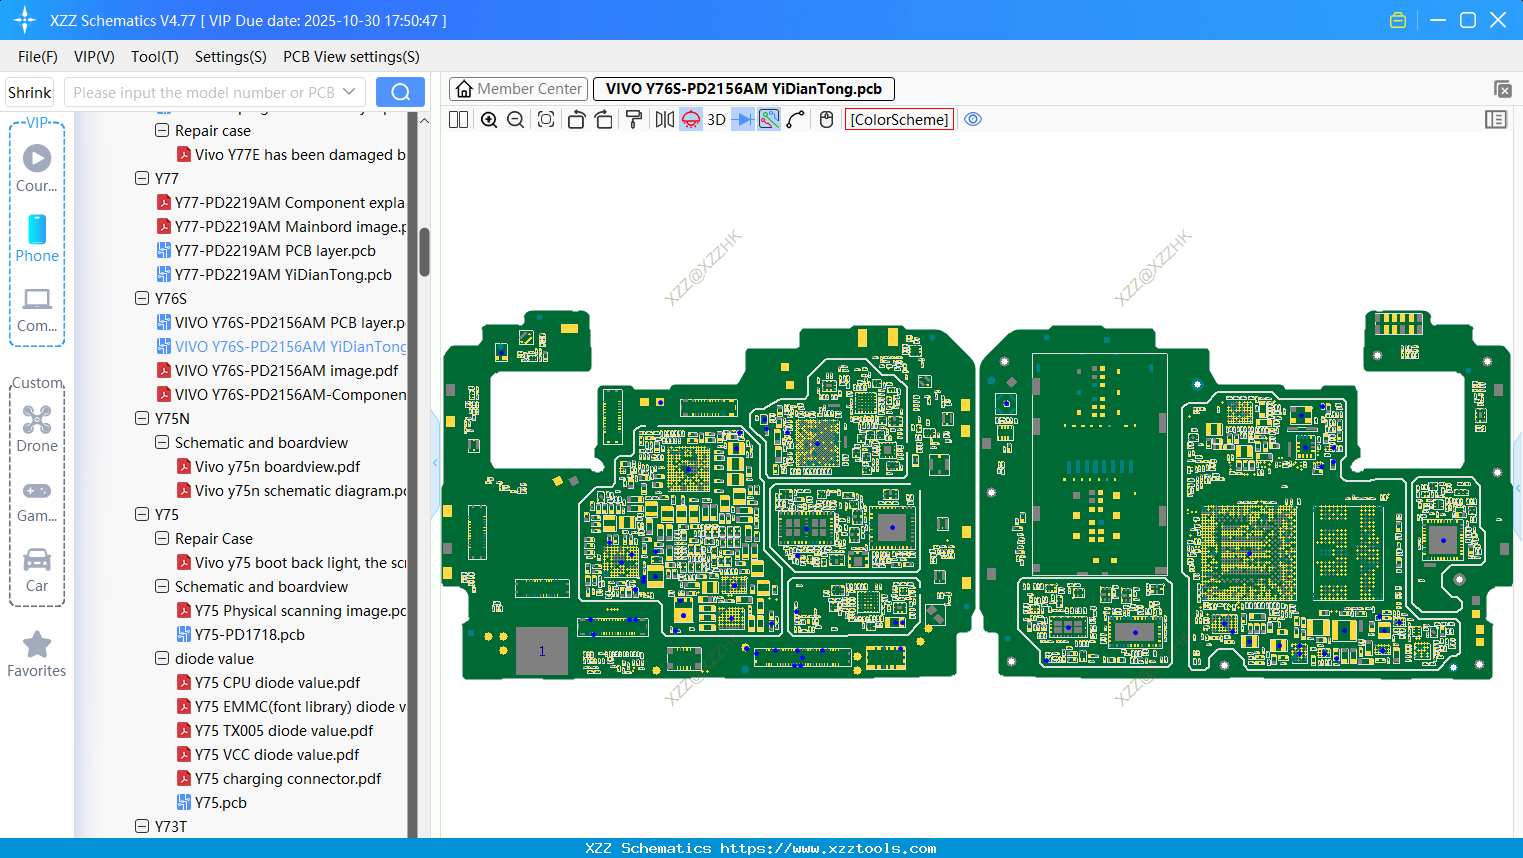1523x858 pixels.
Task: Mirror the PCB with the flip icon
Action: (x=664, y=120)
